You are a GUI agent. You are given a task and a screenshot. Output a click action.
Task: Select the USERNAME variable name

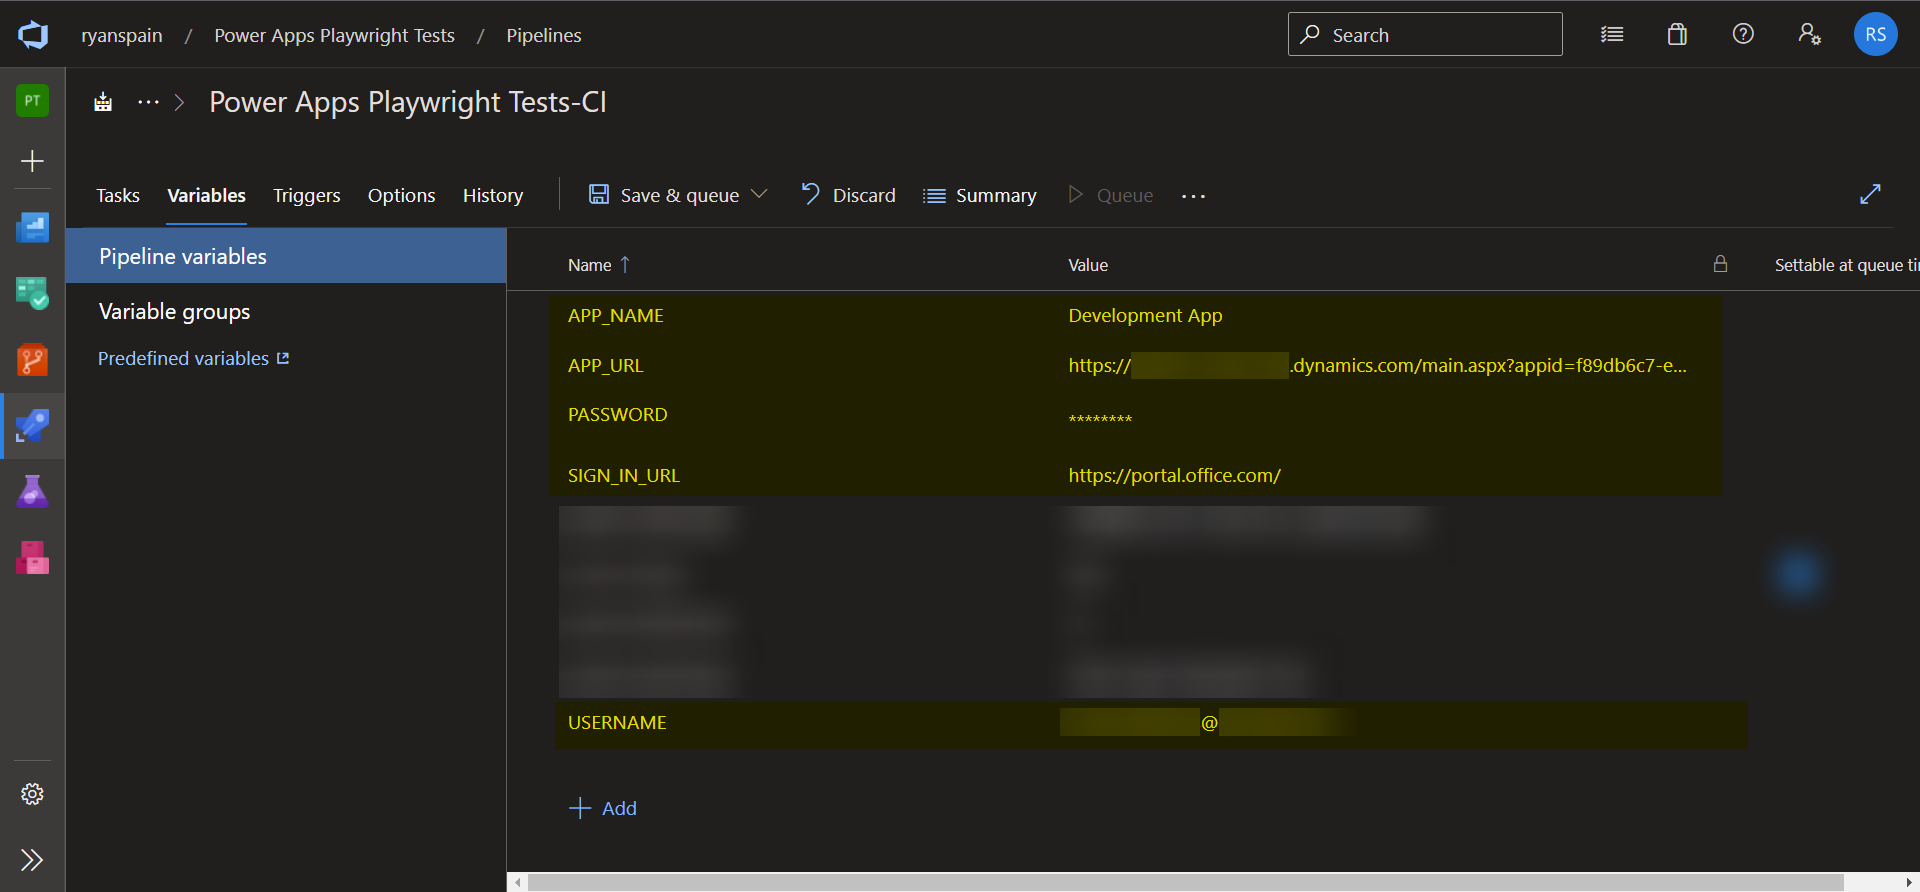click(617, 723)
